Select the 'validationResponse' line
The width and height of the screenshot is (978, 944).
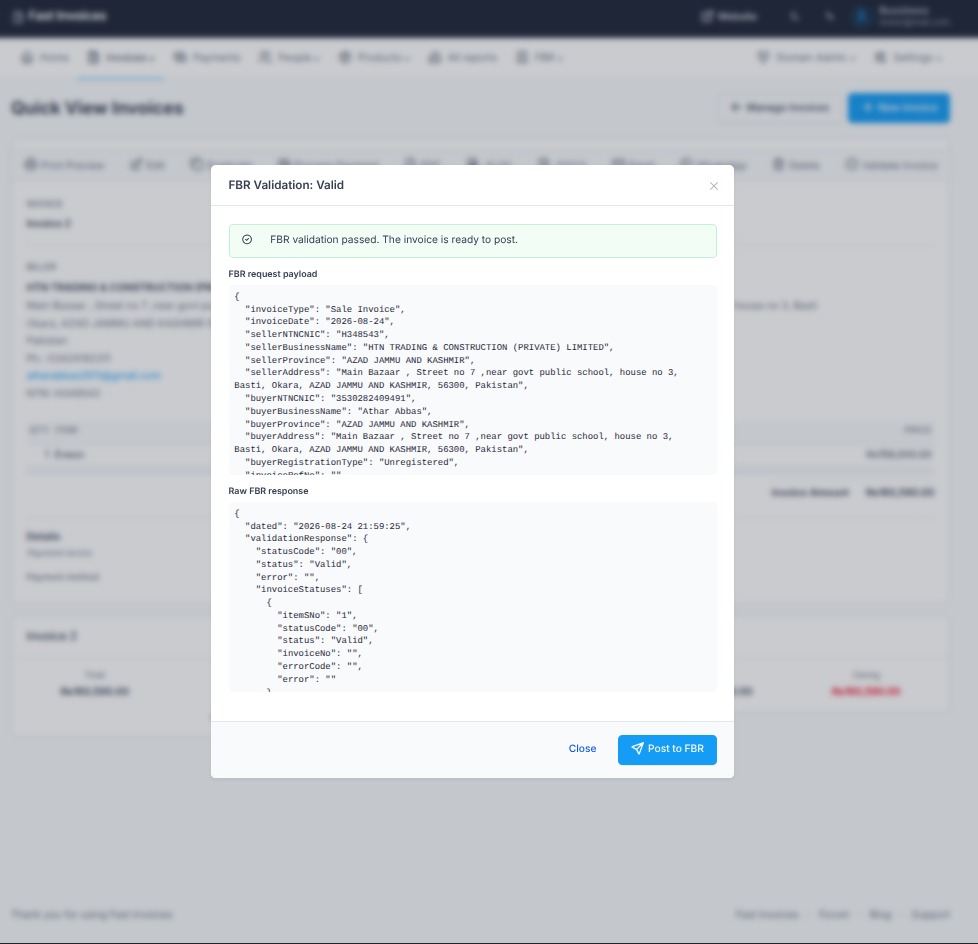[x=306, y=538]
